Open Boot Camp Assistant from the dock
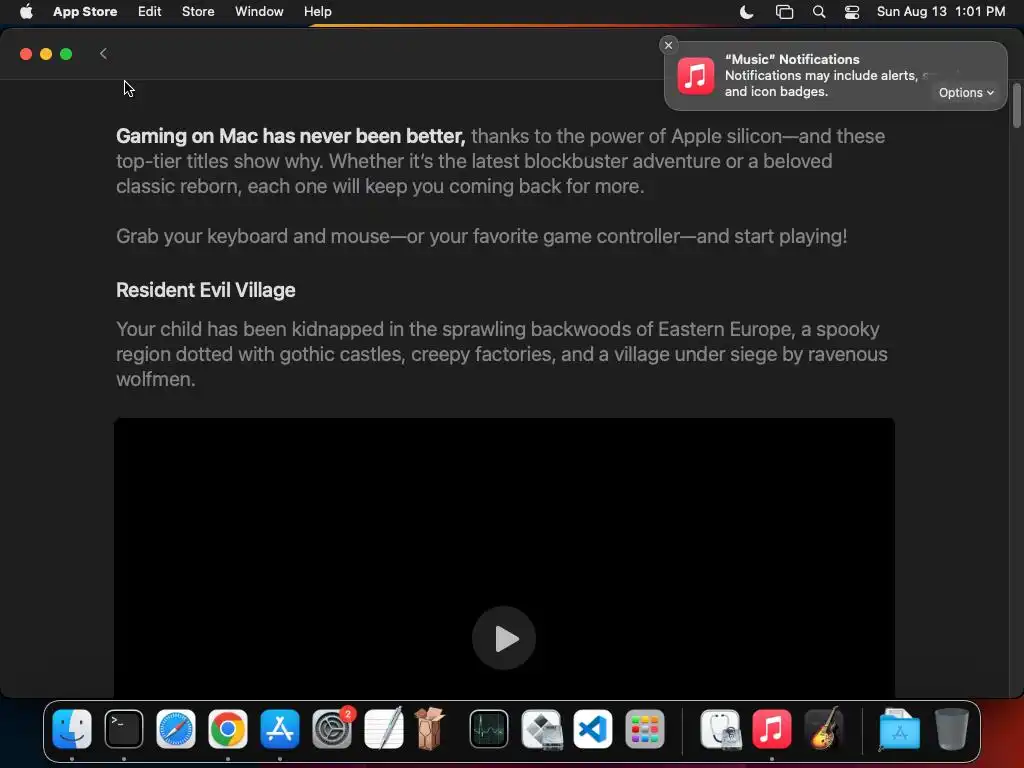This screenshot has height=768, width=1024. coord(541,729)
